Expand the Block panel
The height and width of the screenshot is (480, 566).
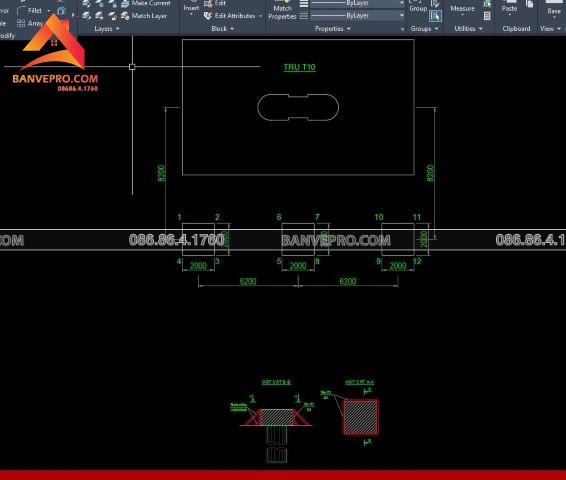(222, 29)
